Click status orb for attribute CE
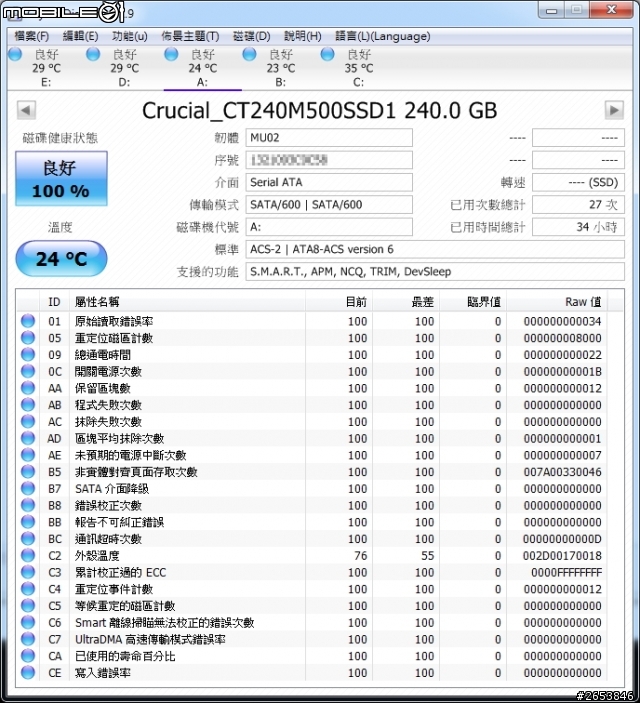This screenshot has width=640, height=704. point(28,673)
